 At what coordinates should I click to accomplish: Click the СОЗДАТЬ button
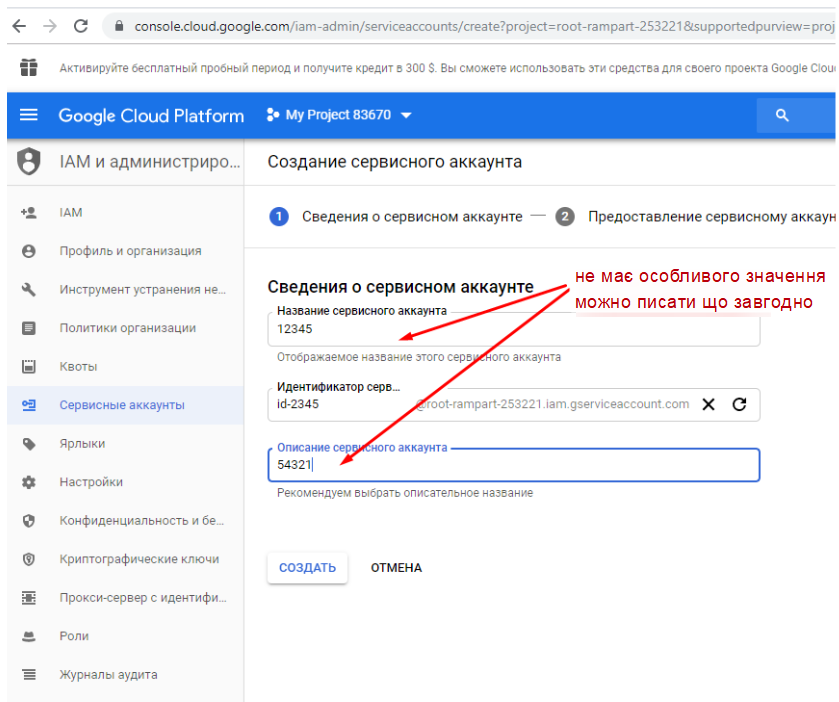tap(308, 568)
